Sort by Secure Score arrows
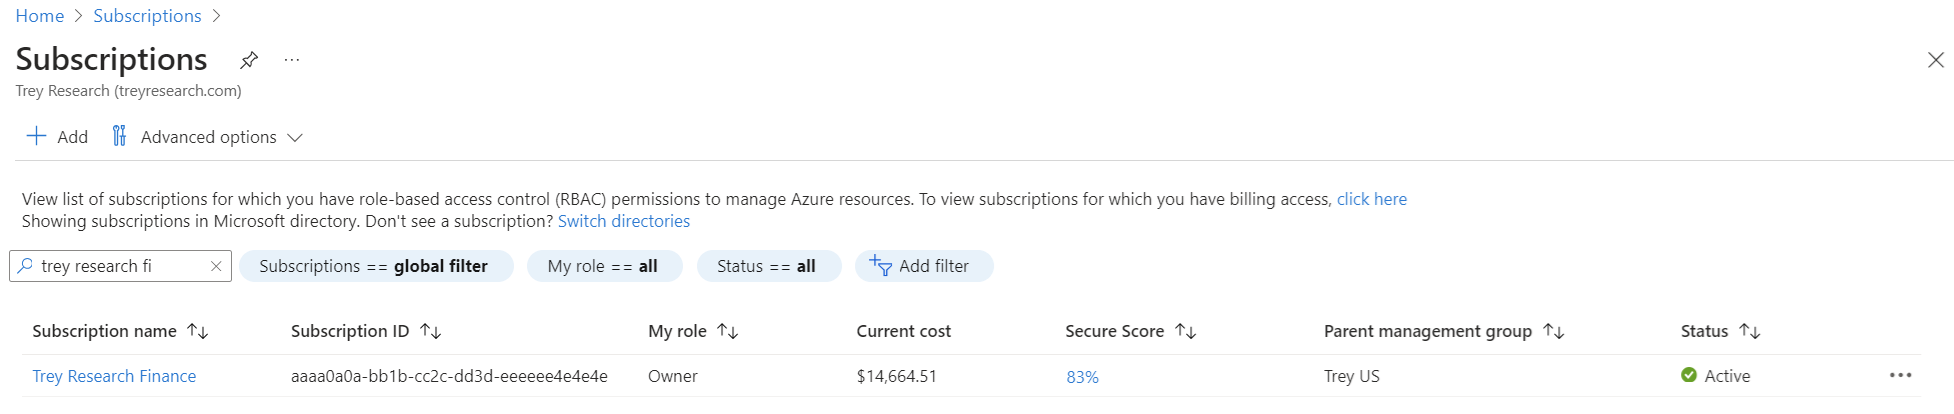Screen dimensions: 1954x414 tap(1186, 331)
